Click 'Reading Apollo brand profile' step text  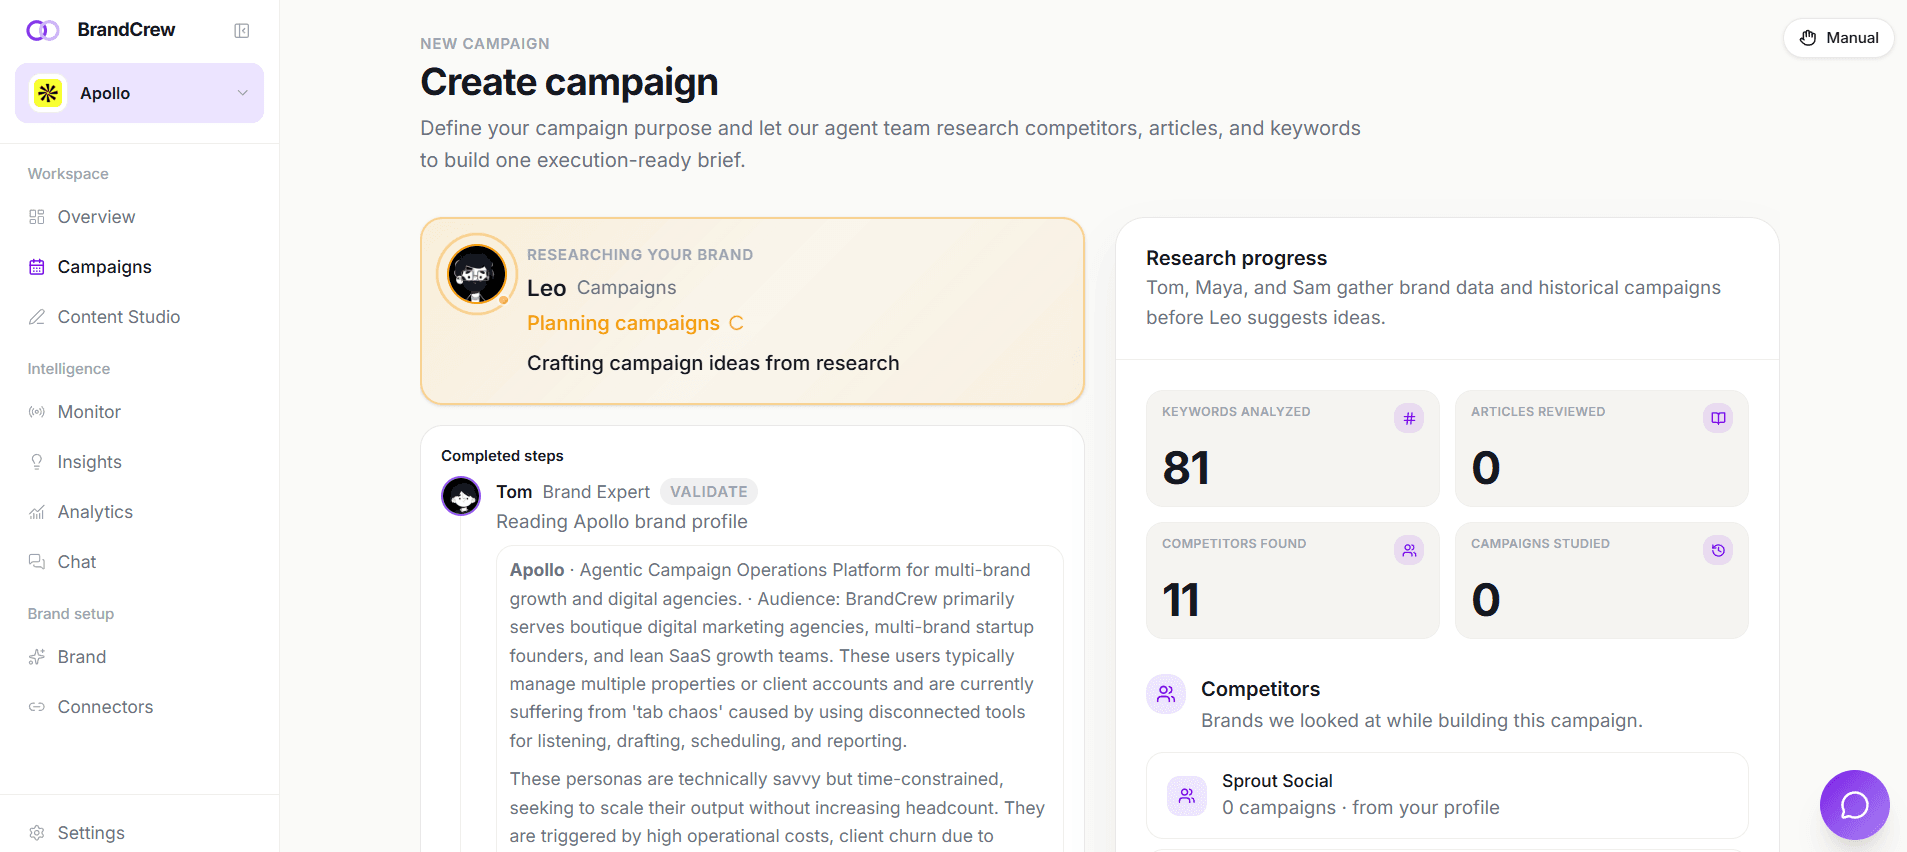coord(622,522)
